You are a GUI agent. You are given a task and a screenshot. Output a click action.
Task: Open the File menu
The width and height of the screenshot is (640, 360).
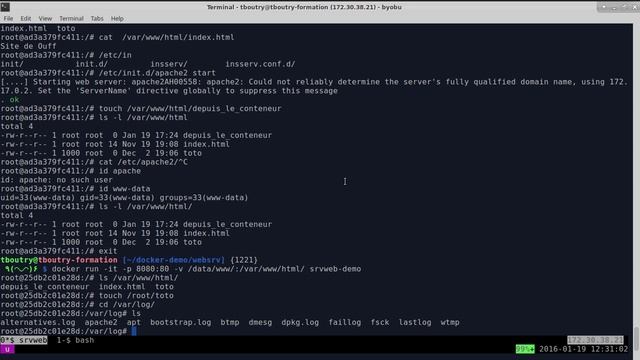[x=8, y=18]
